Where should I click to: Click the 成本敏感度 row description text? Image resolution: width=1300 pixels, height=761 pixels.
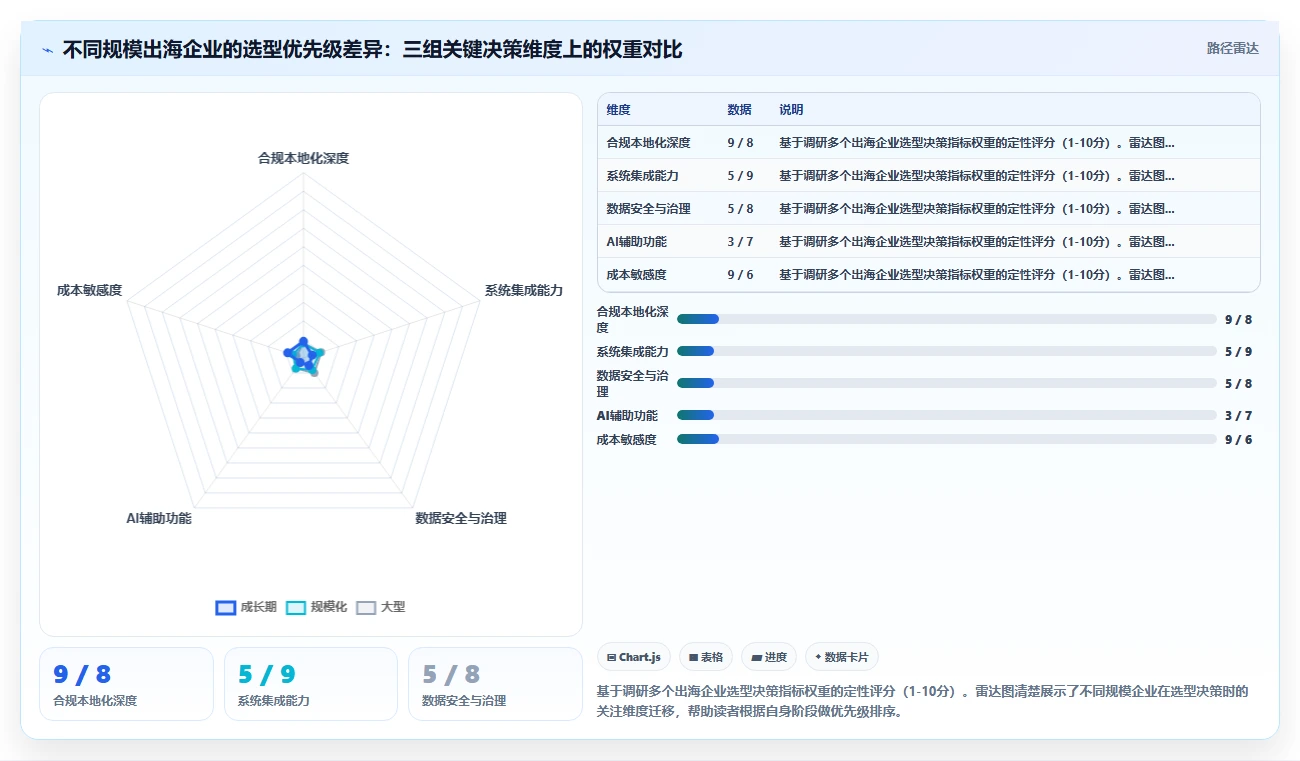[x=977, y=275]
